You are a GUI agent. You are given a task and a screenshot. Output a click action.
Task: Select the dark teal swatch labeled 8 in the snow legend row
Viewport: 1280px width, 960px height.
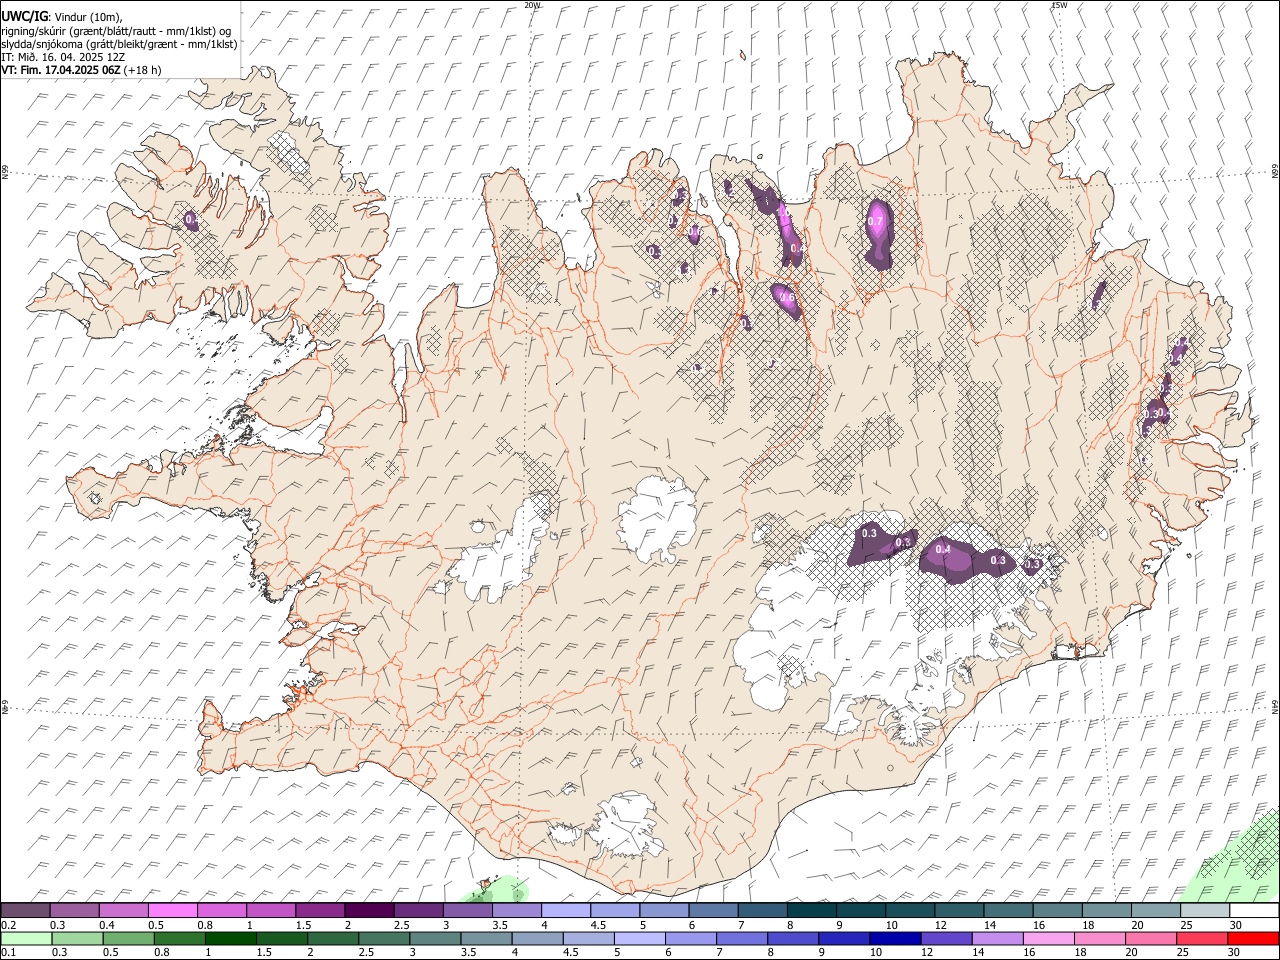[x=810, y=910]
